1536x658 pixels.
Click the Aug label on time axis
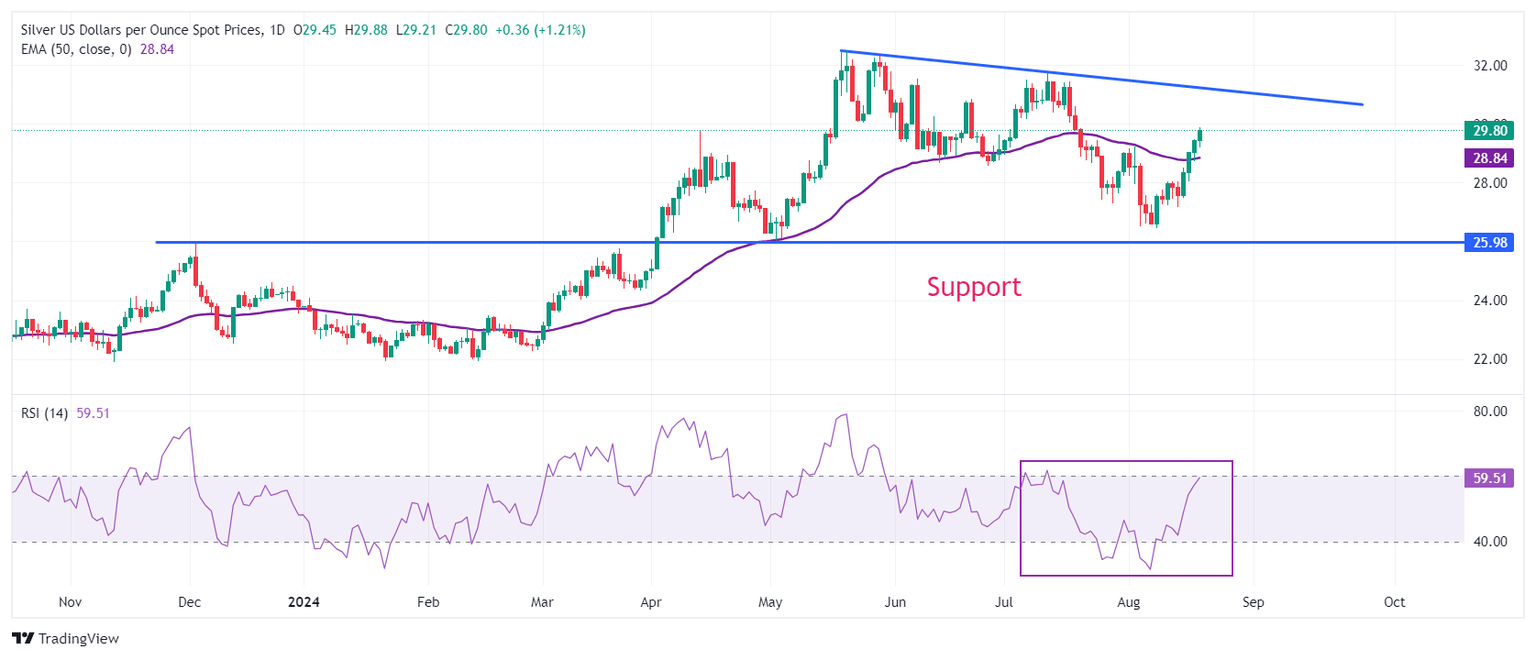[1129, 603]
